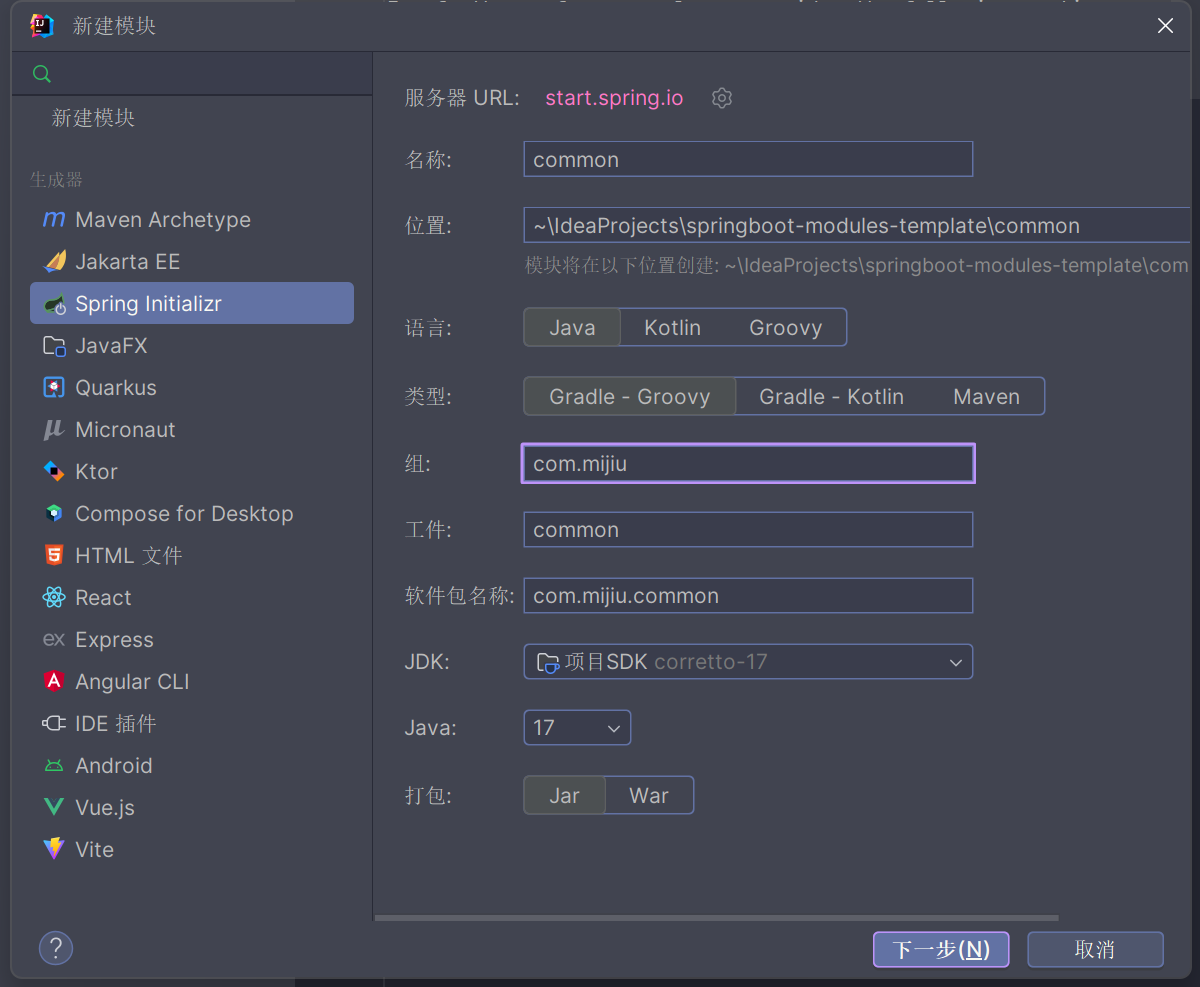Click the HTML5 file icon
Viewport: 1200px width, 987px height.
click(x=54, y=555)
